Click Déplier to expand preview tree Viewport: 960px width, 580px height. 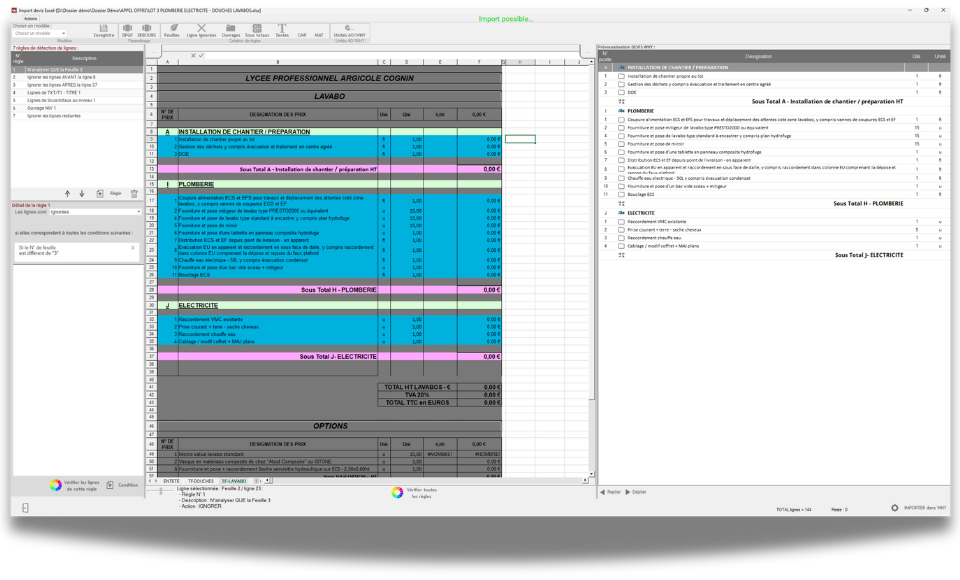(636, 492)
